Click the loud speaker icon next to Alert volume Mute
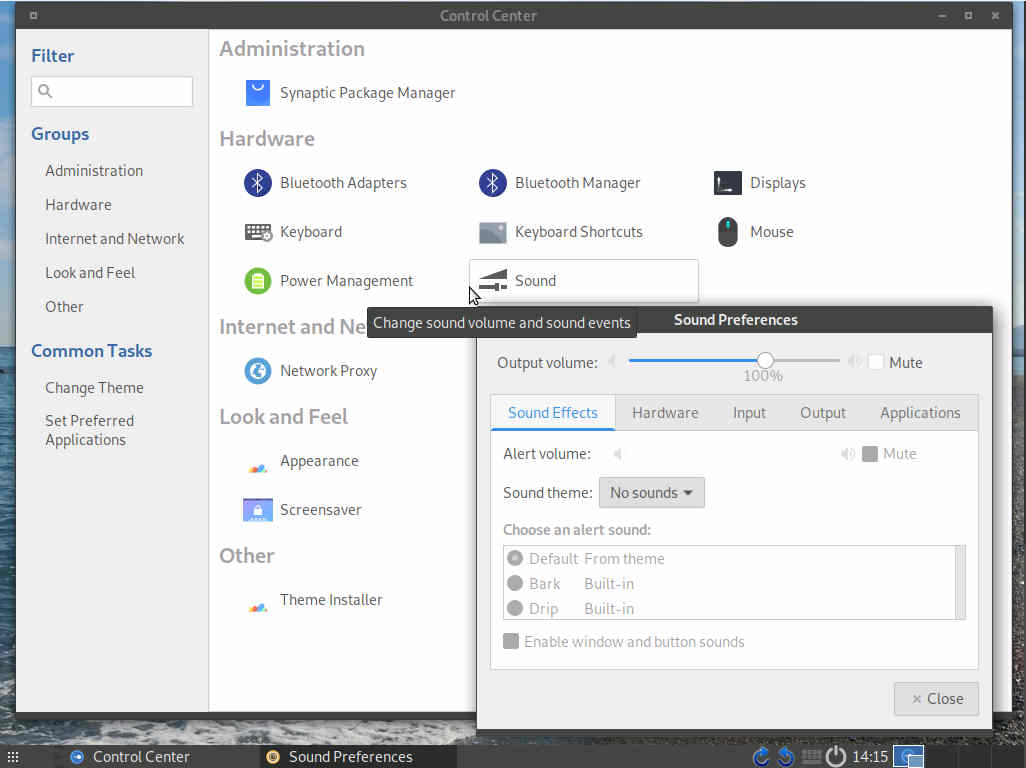Viewport: 1026px width, 768px height. tap(847, 454)
